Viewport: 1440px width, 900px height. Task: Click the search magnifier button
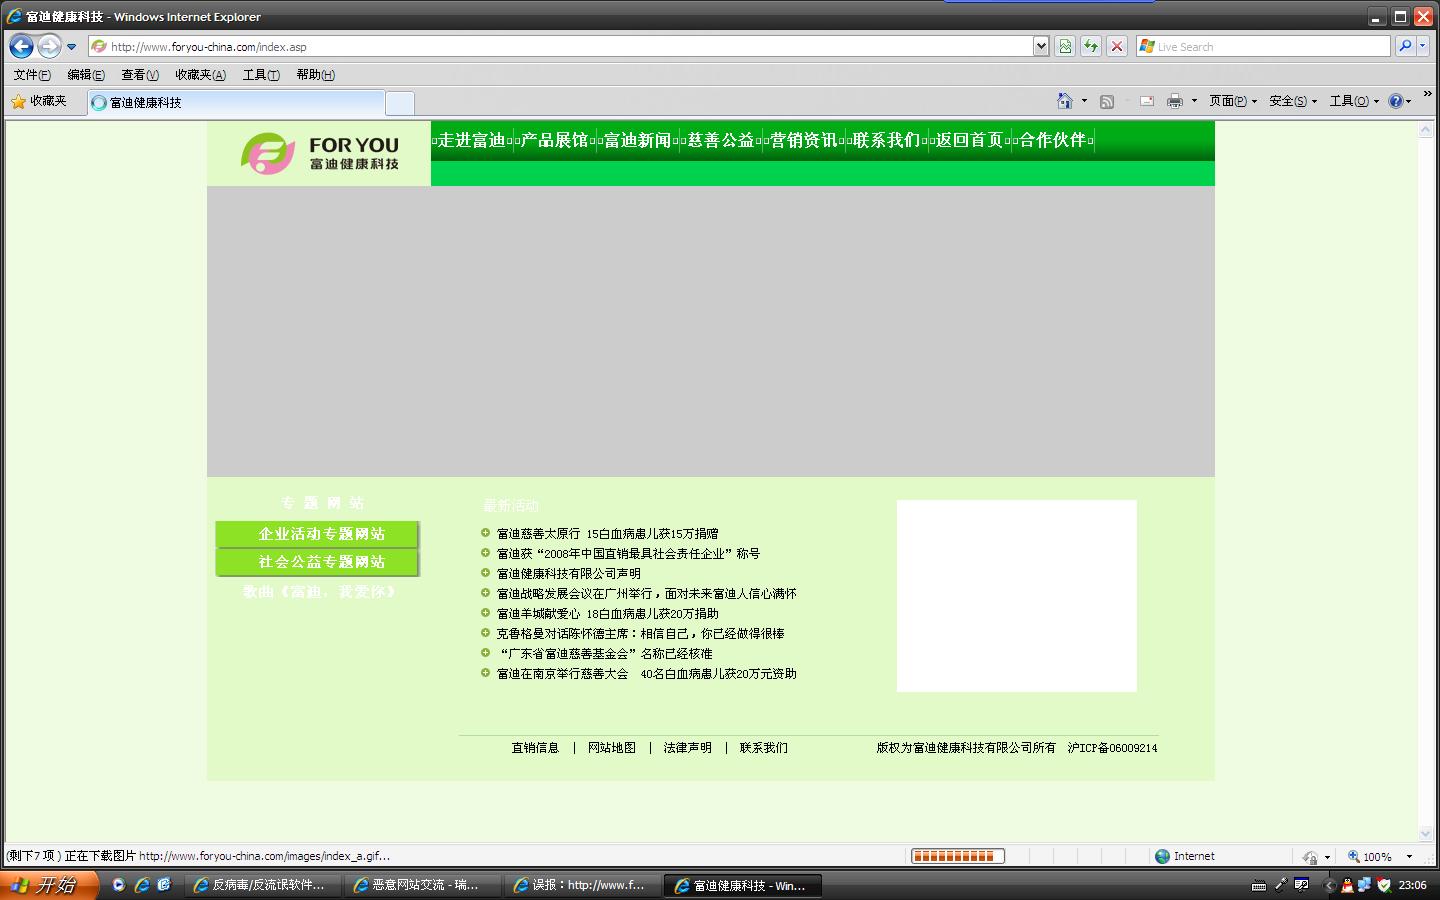pos(1405,46)
